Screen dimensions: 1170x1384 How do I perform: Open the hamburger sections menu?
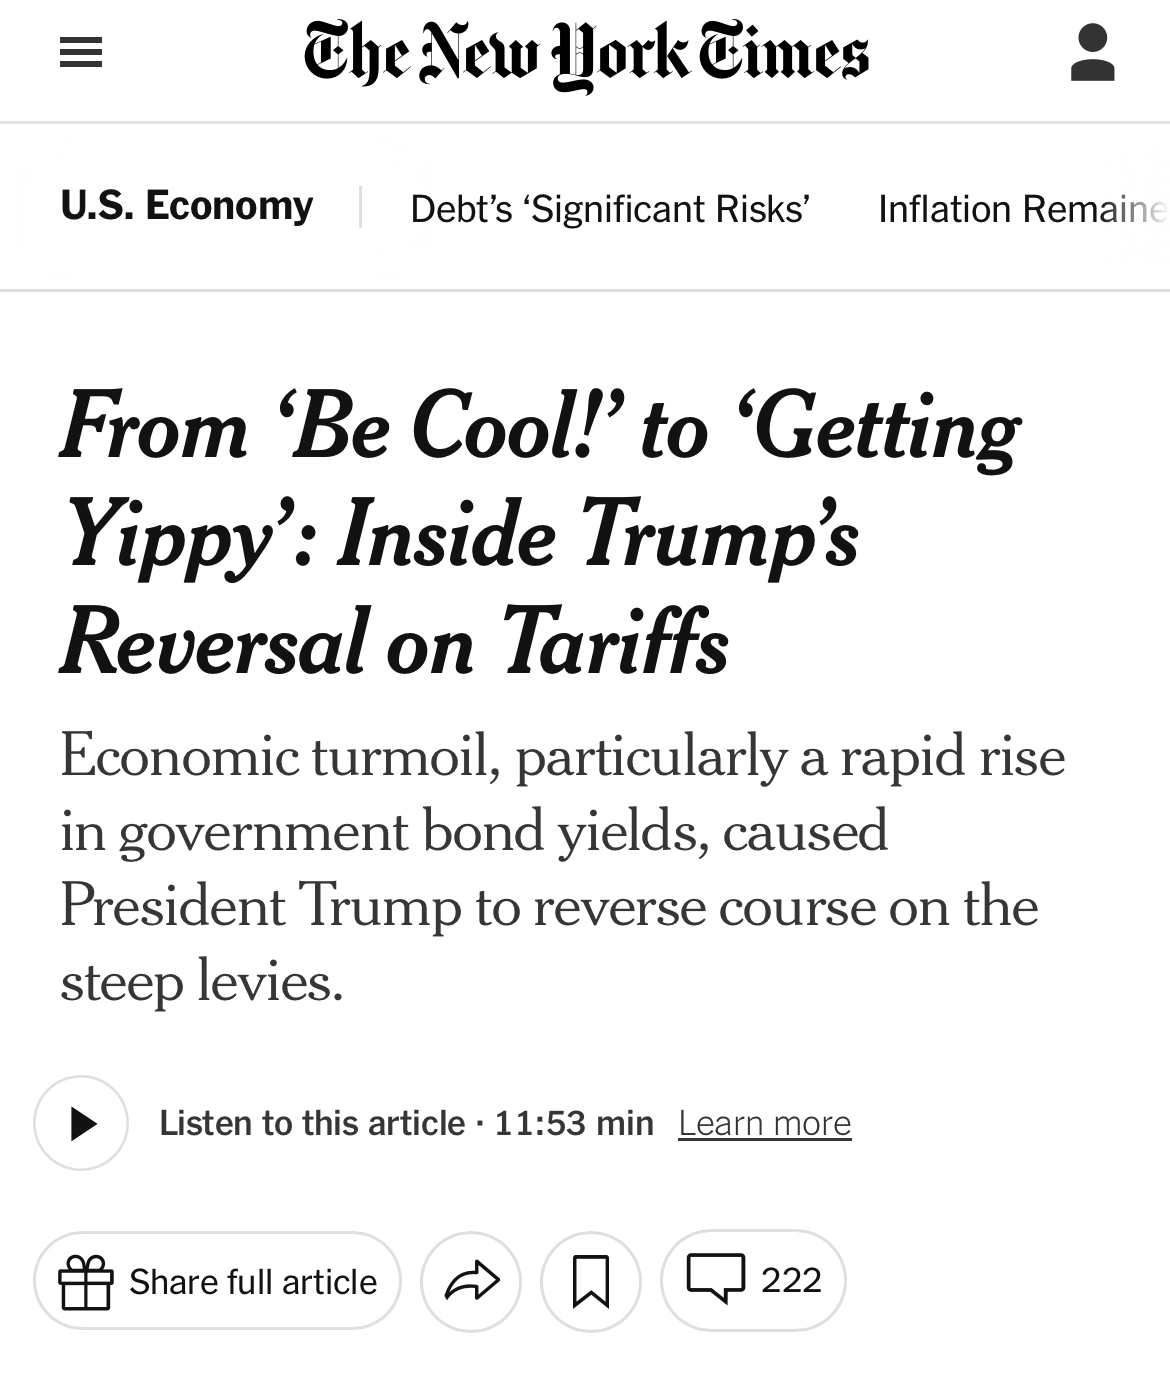81,53
